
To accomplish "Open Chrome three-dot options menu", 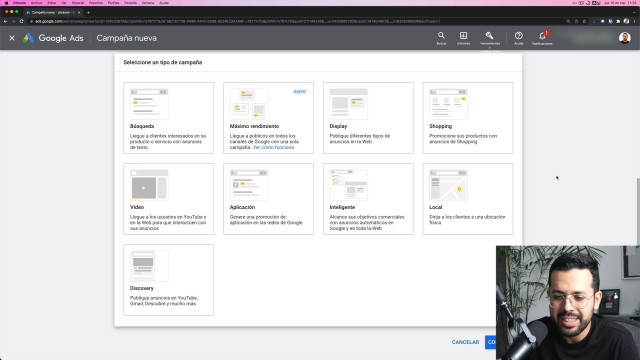I will (634, 21).
